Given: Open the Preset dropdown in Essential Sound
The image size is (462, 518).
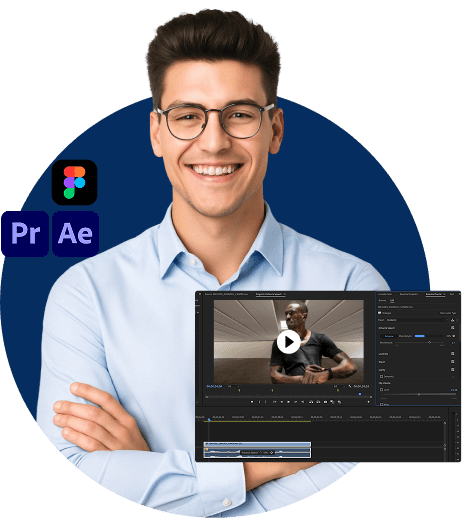Looking at the screenshot, I should 417,320.
